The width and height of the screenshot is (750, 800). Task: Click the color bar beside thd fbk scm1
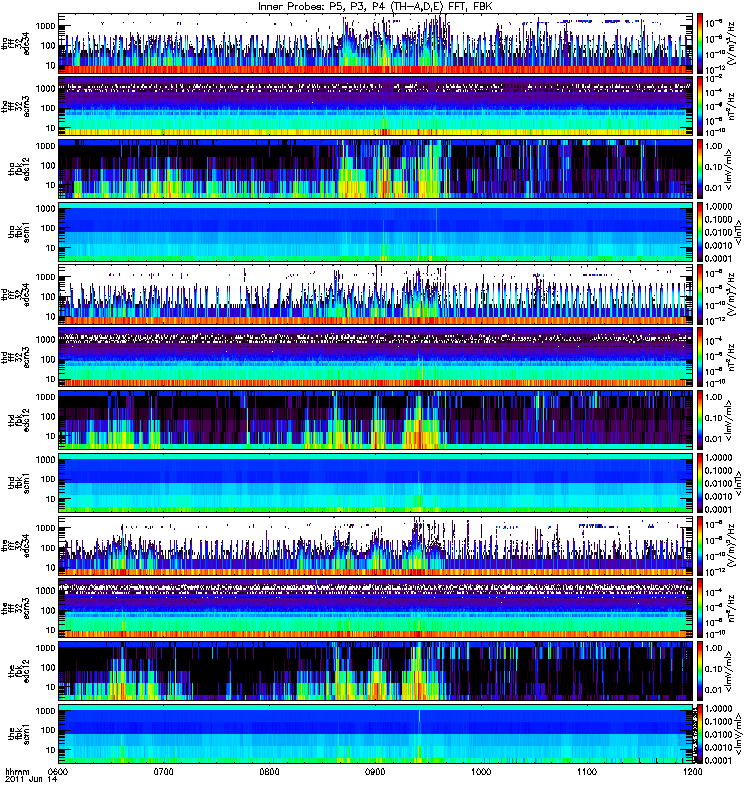tap(700, 483)
